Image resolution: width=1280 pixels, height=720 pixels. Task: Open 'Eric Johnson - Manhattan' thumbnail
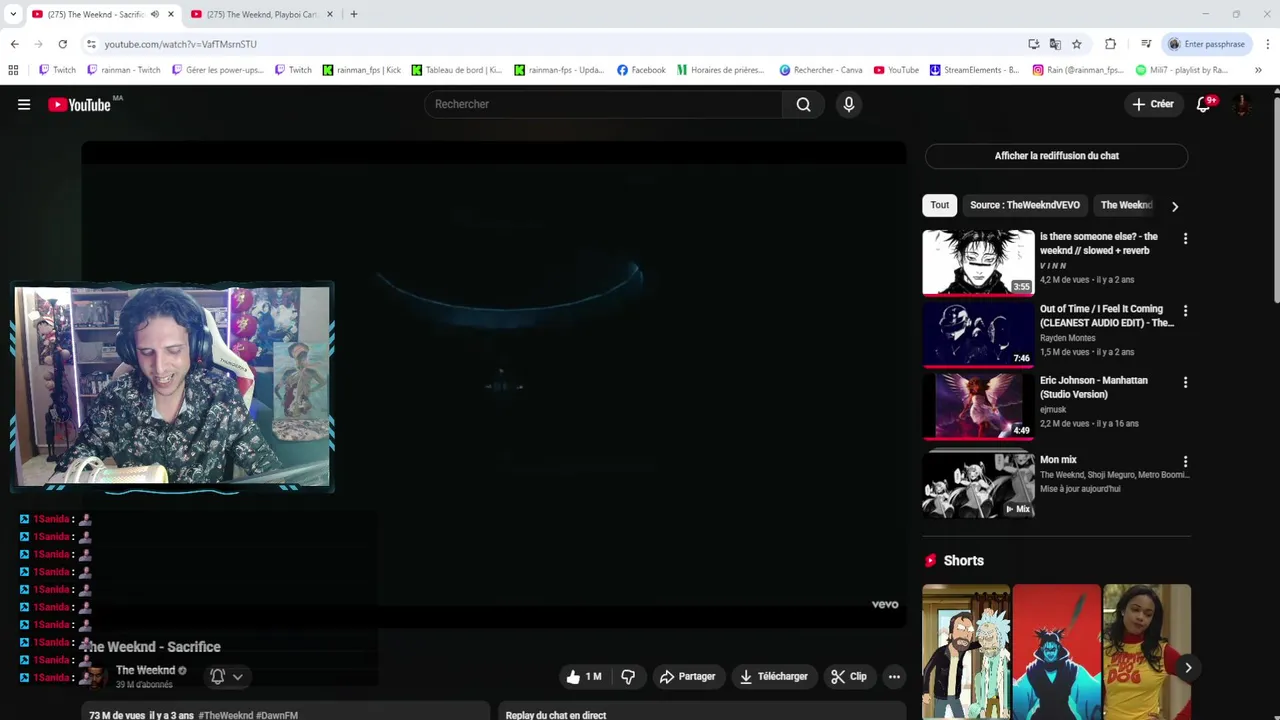pos(978,406)
